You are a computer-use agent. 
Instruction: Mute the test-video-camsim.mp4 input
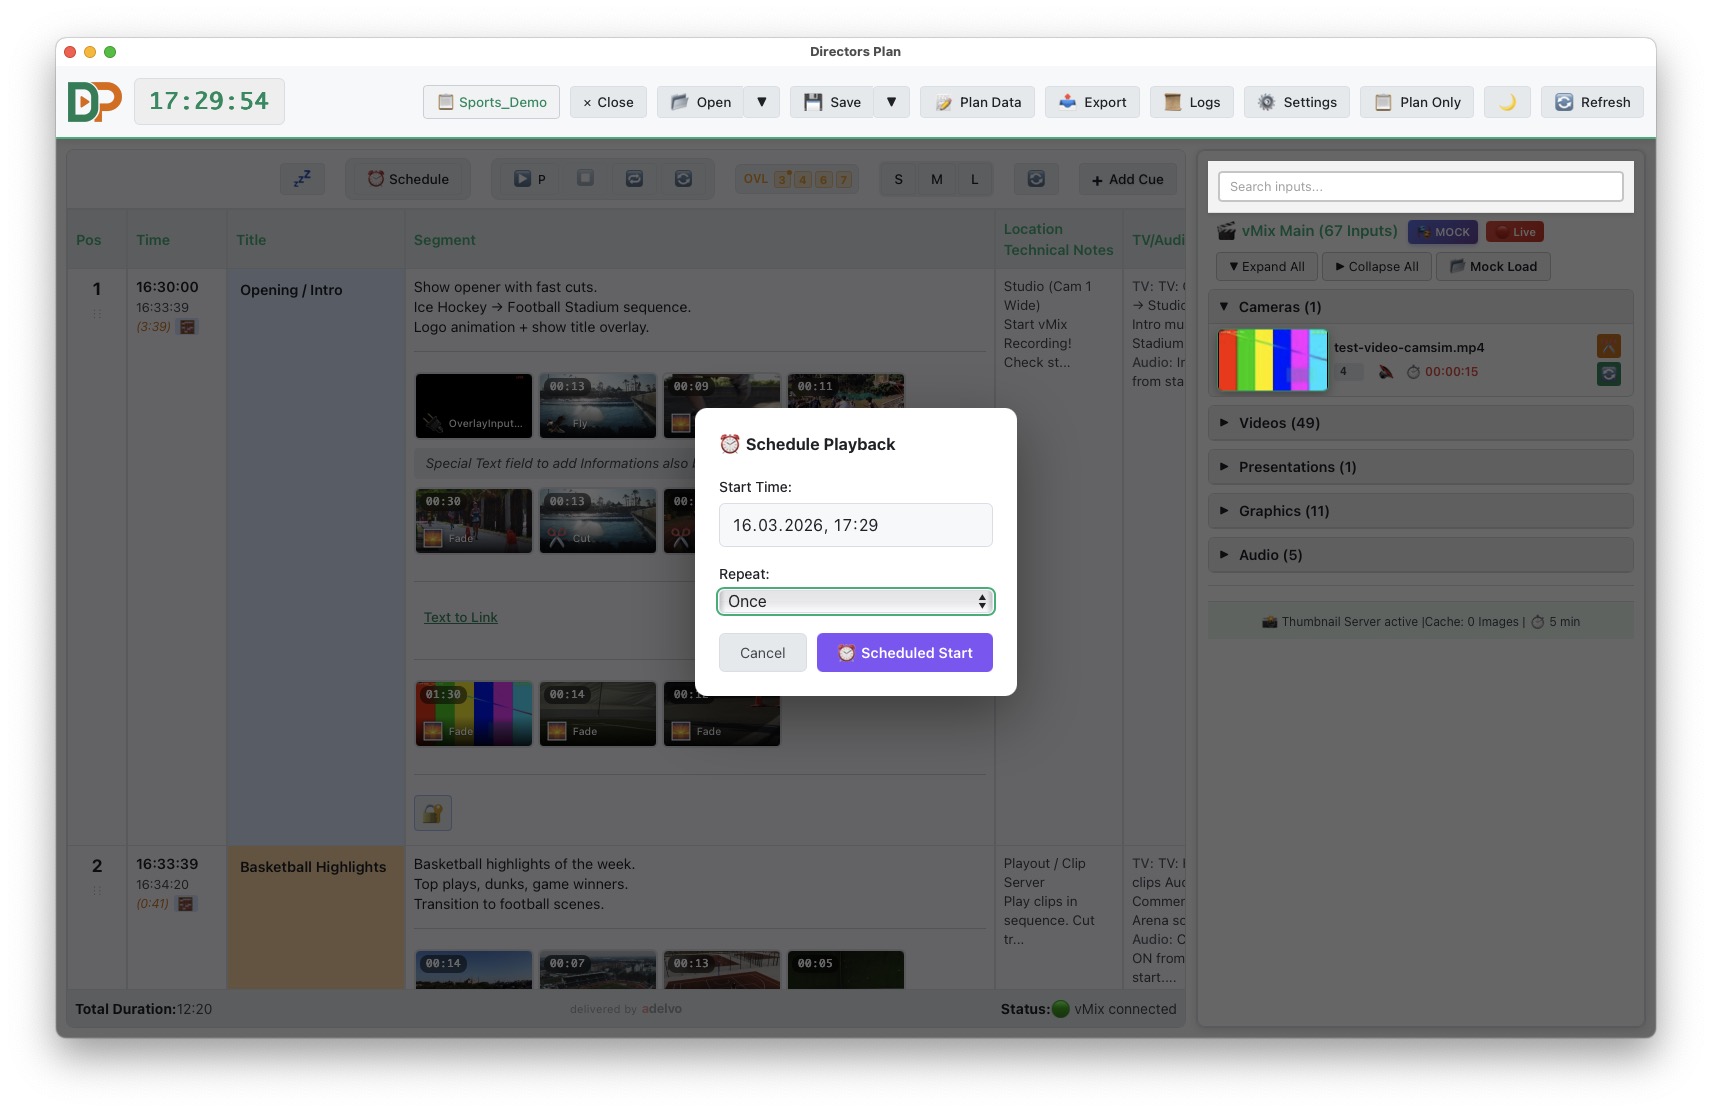pos(1386,371)
